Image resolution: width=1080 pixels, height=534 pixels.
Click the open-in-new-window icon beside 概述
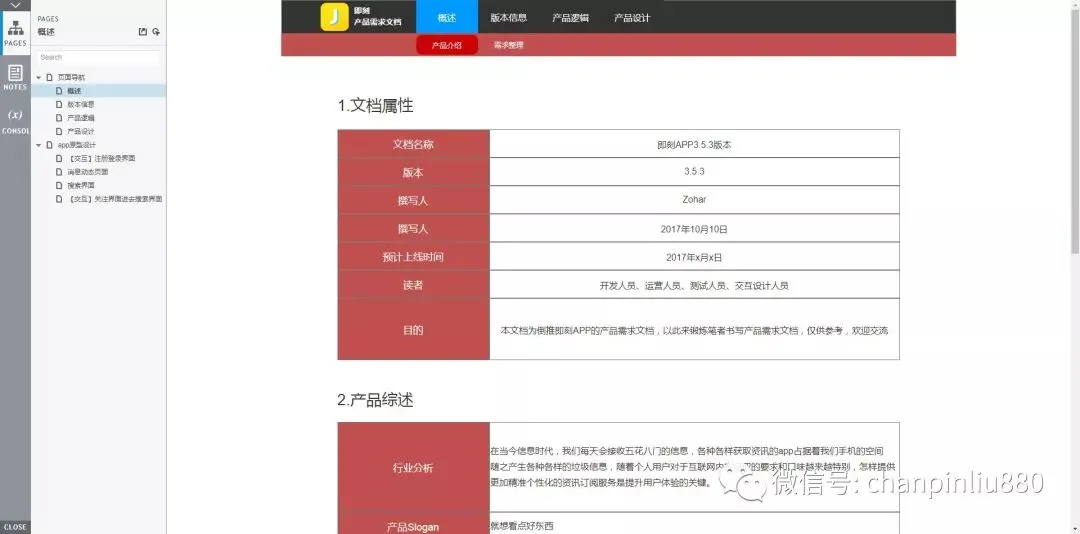[143, 32]
